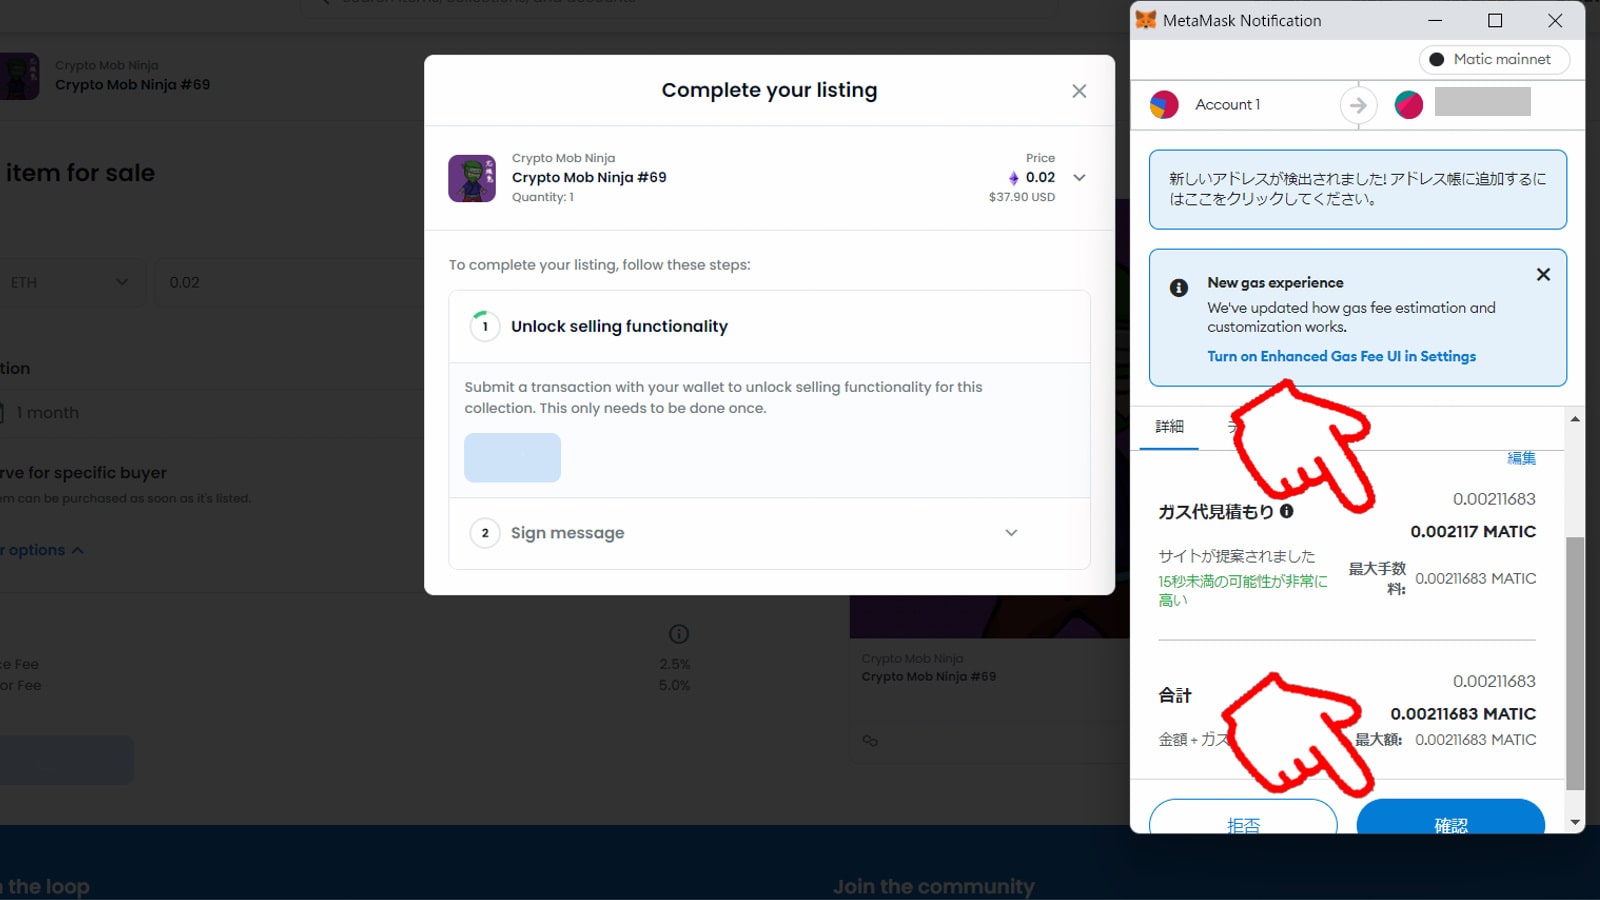Click the 拒否 reject button
The width and height of the screenshot is (1600, 900).
tap(1243, 818)
